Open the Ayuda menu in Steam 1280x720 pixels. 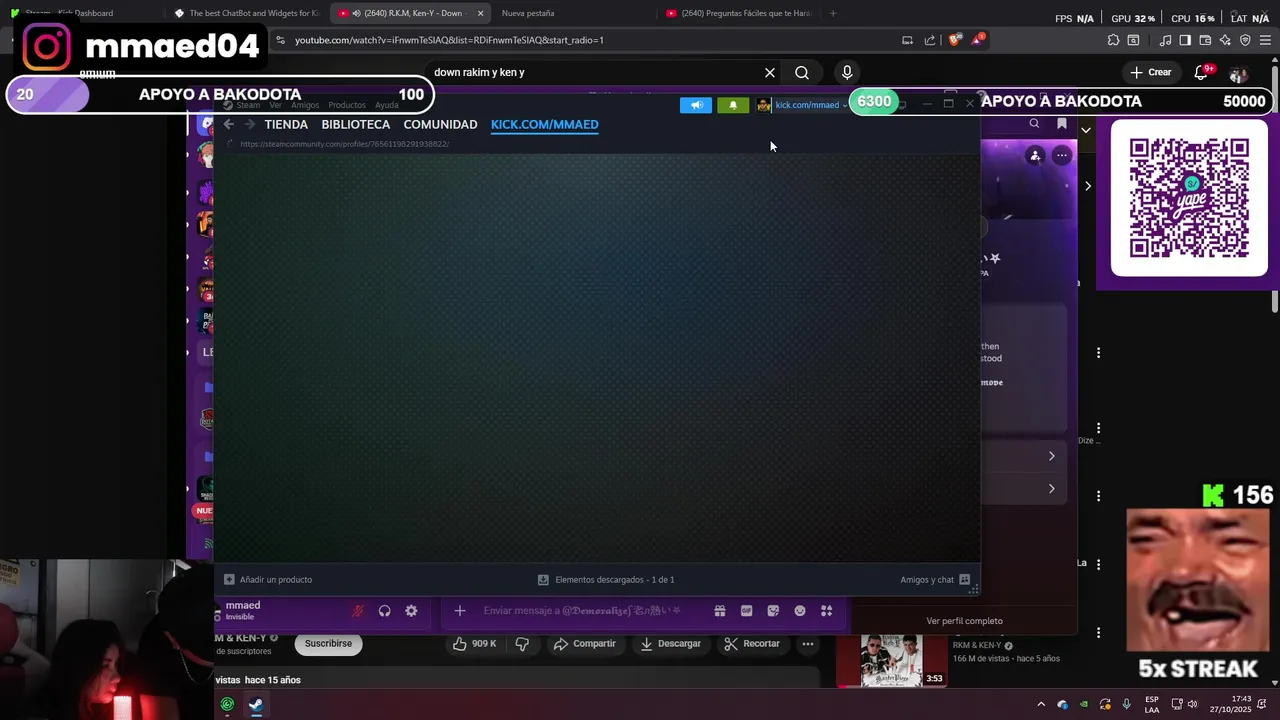tap(386, 105)
